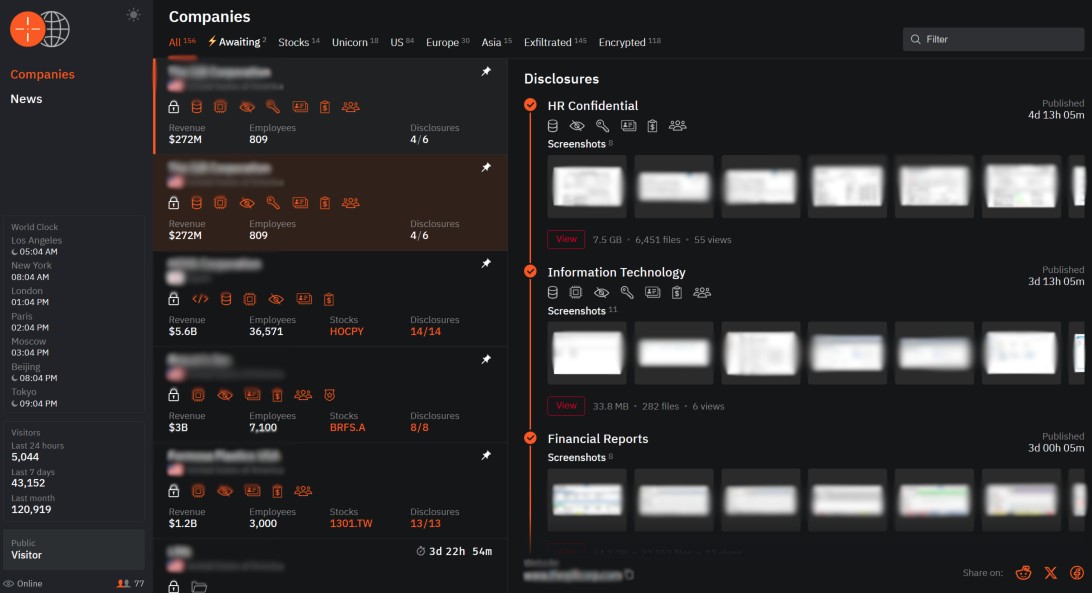
Task: Collapse the HR Confidential disclosure checkmark
Action: click(530, 105)
